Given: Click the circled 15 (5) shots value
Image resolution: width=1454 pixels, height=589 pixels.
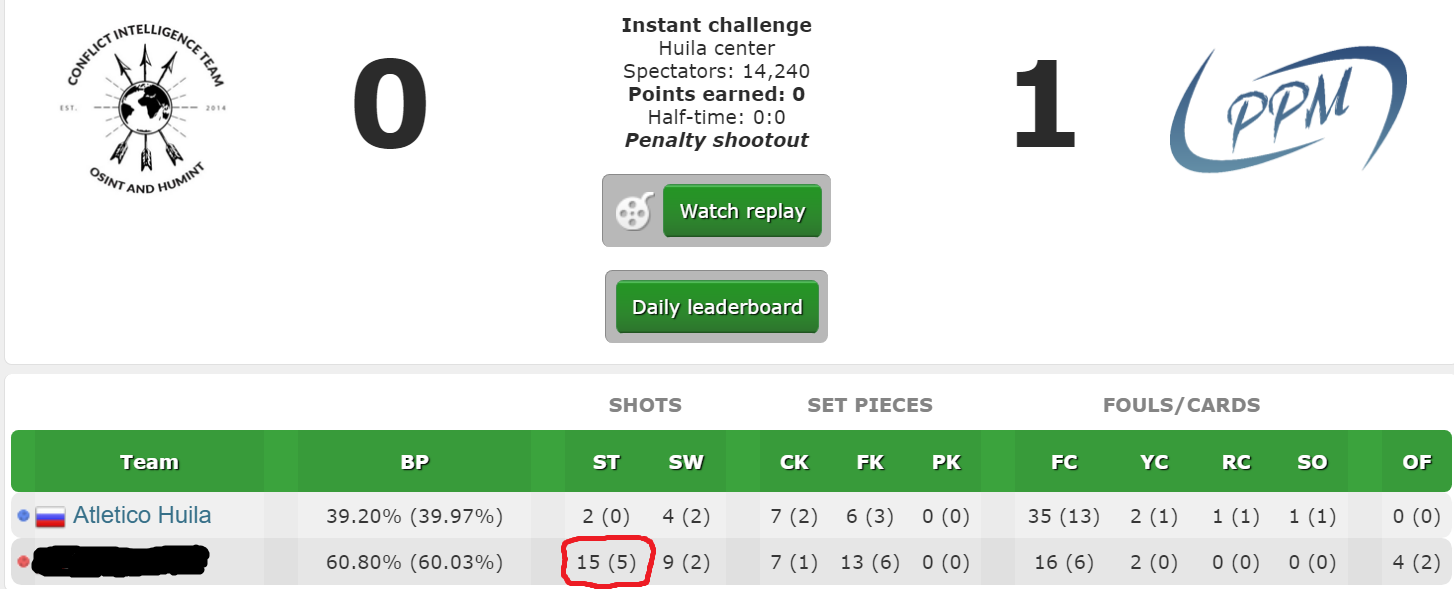Looking at the screenshot, I should click(x=607, y=562).
